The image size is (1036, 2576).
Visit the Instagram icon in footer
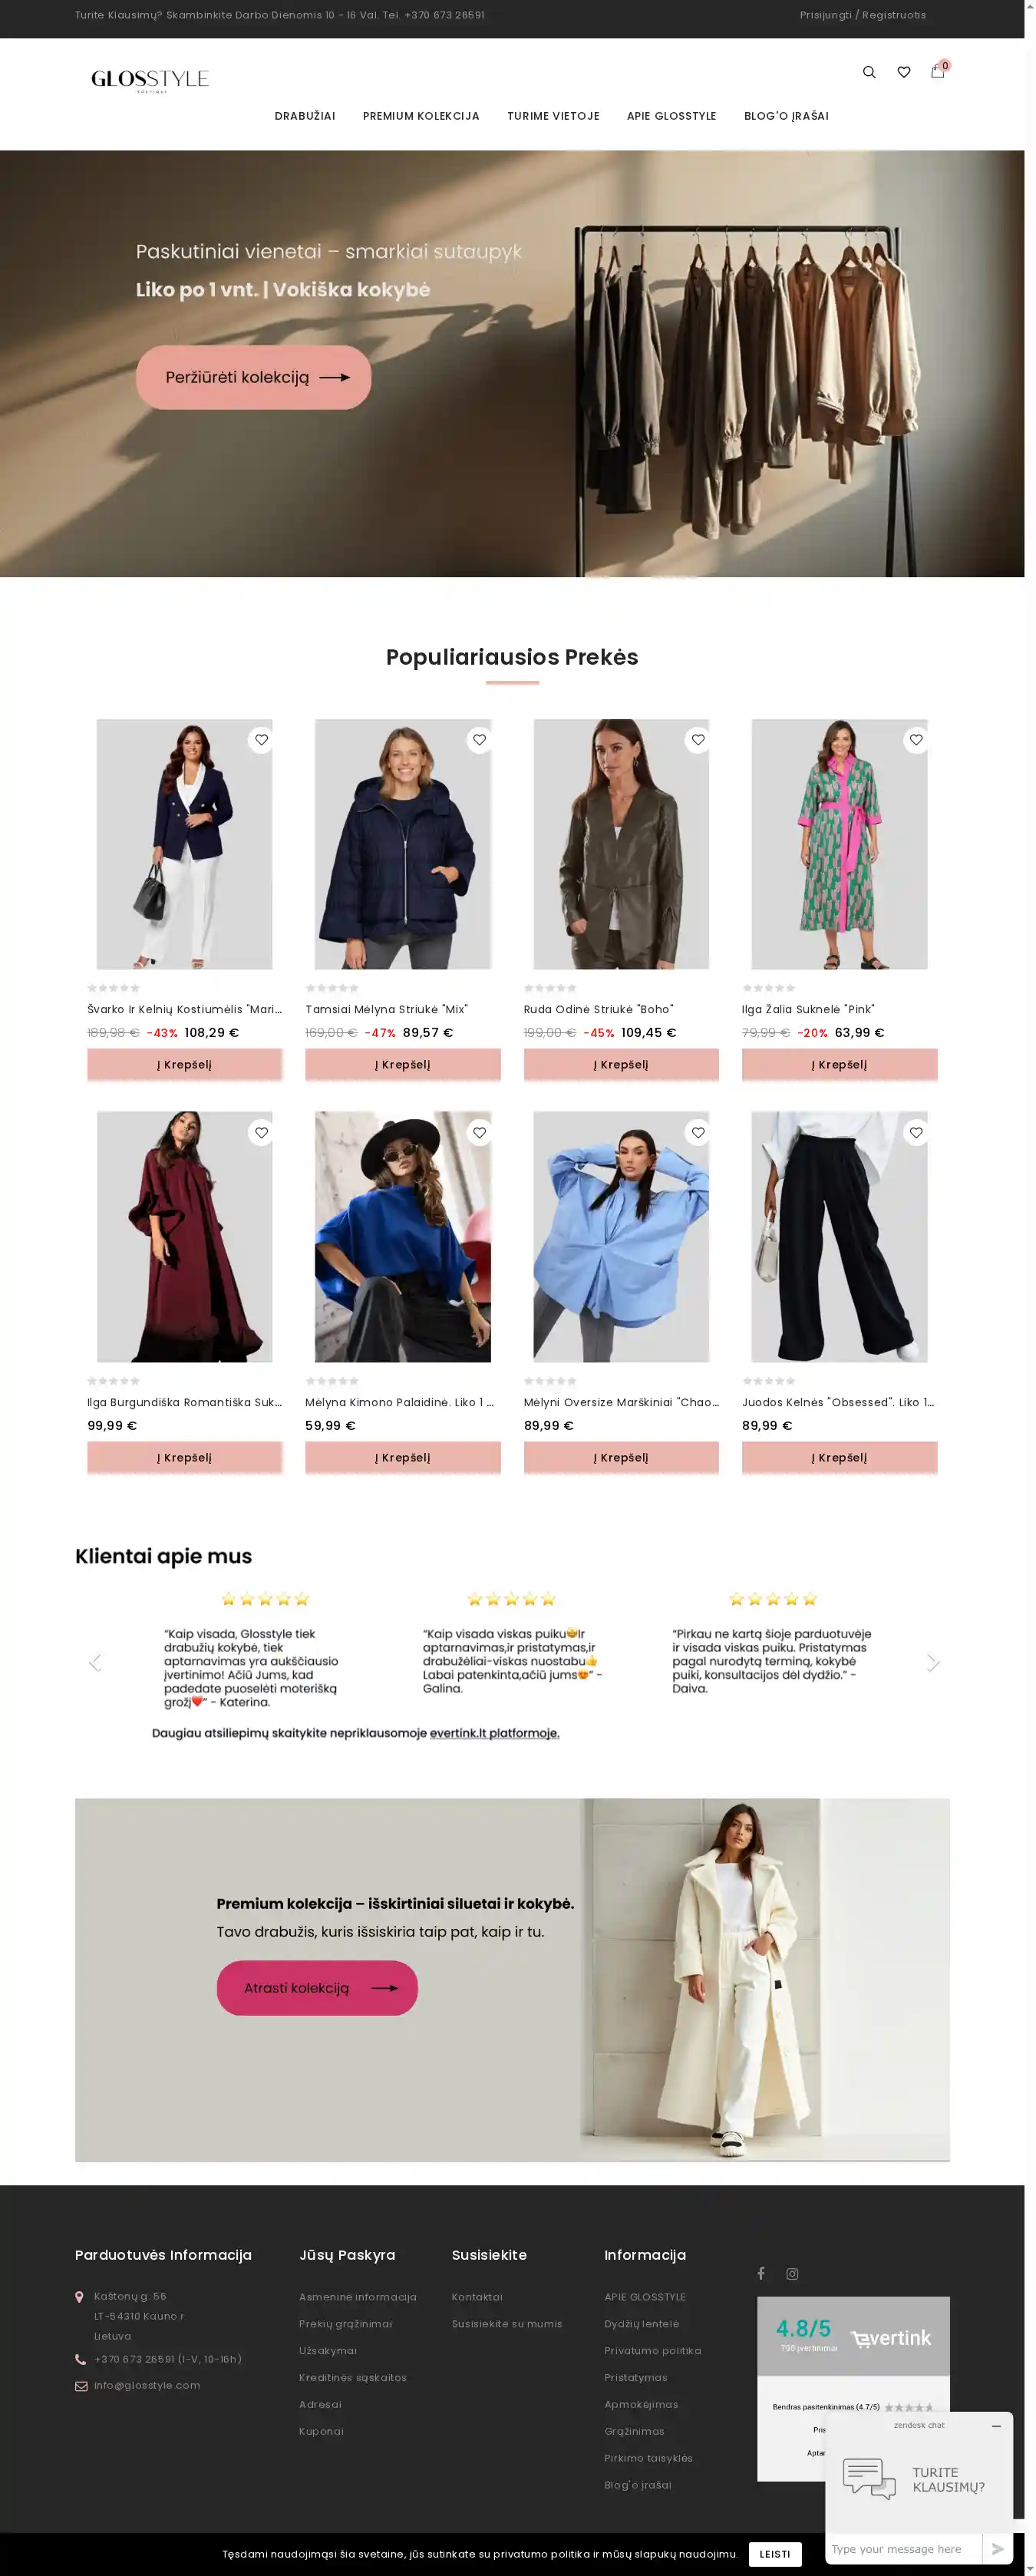pyautogui.click(x=792, y=2273)
